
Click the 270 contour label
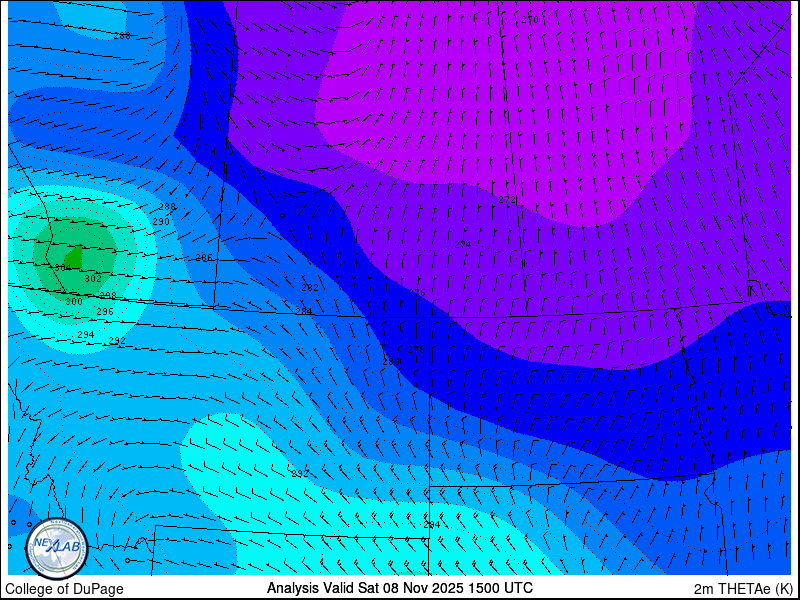(x=530, y=20)
